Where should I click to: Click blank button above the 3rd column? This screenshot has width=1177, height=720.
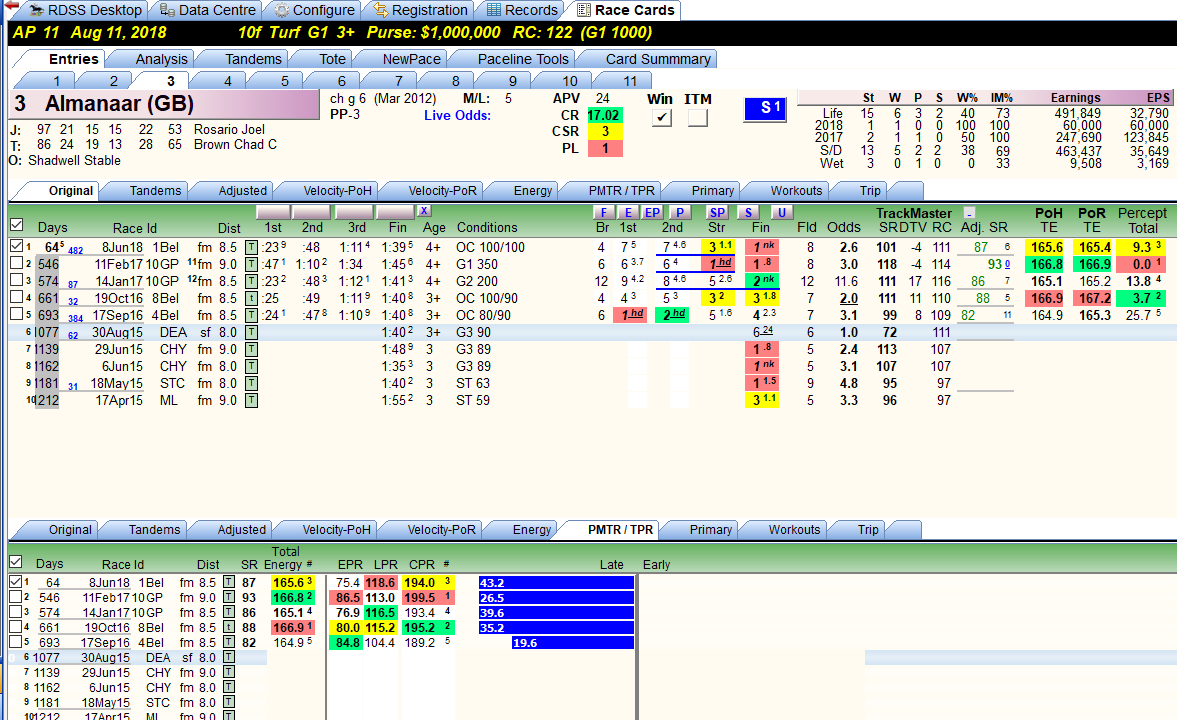pos(354,212)
